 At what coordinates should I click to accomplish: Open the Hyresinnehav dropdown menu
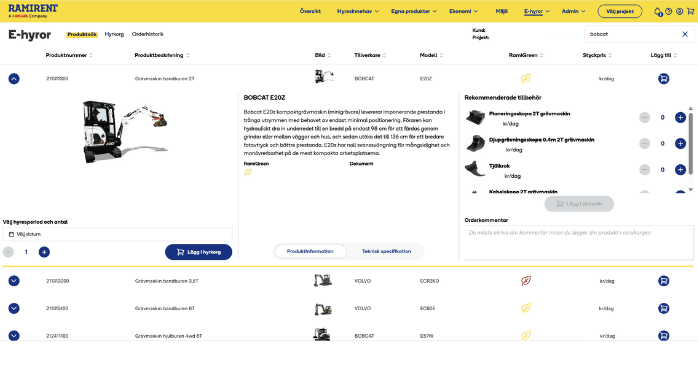[x=357, y=12]
